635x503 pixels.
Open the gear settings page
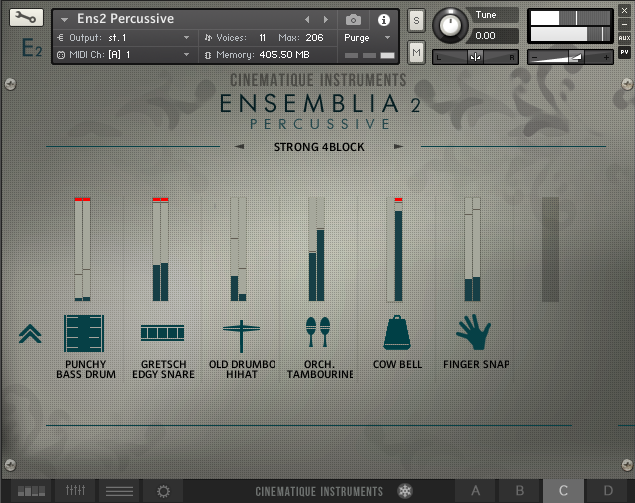coord(164,492)
